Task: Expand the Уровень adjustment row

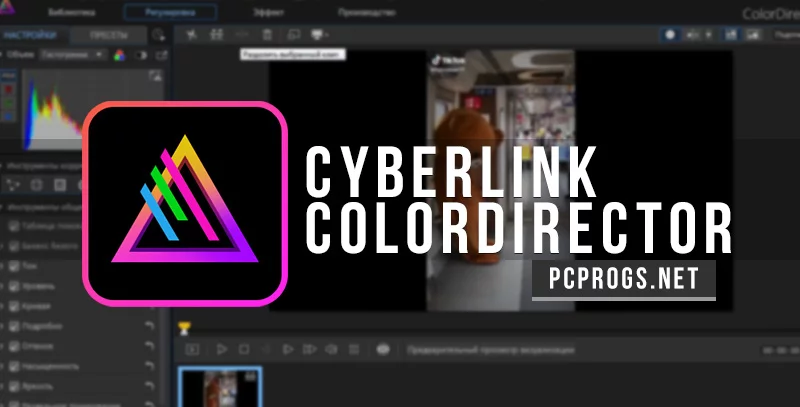Action: 3,286
